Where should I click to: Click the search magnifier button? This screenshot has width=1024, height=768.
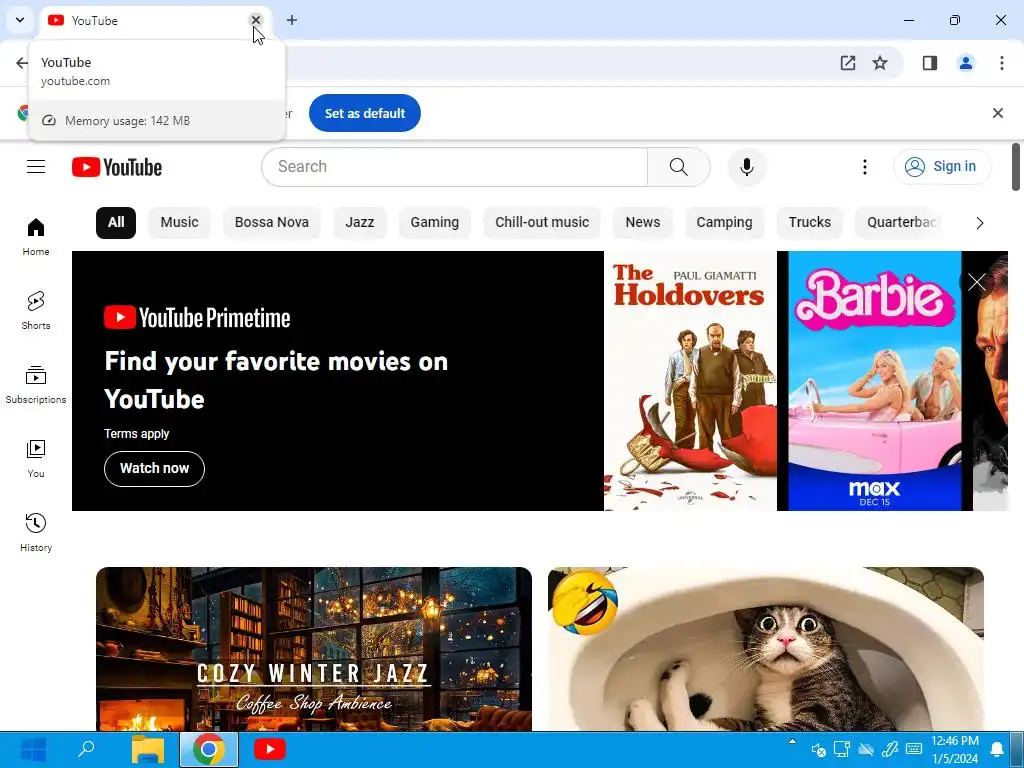point(679,167)
